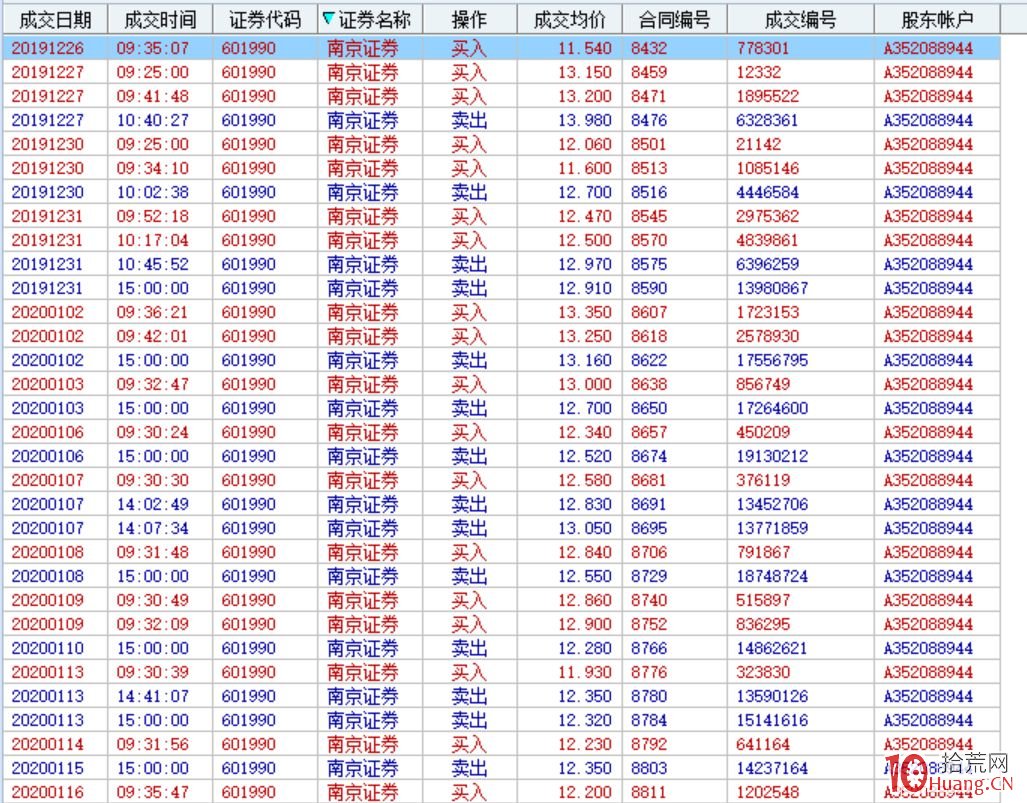Select the average price 11.930

point(585,673)
